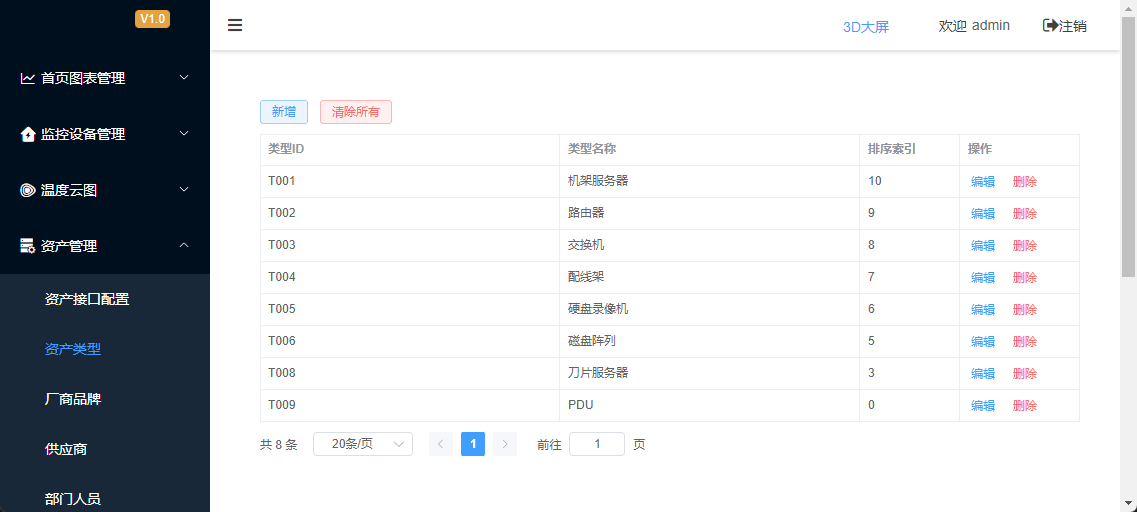Focus the 前往 page number input

597,444
